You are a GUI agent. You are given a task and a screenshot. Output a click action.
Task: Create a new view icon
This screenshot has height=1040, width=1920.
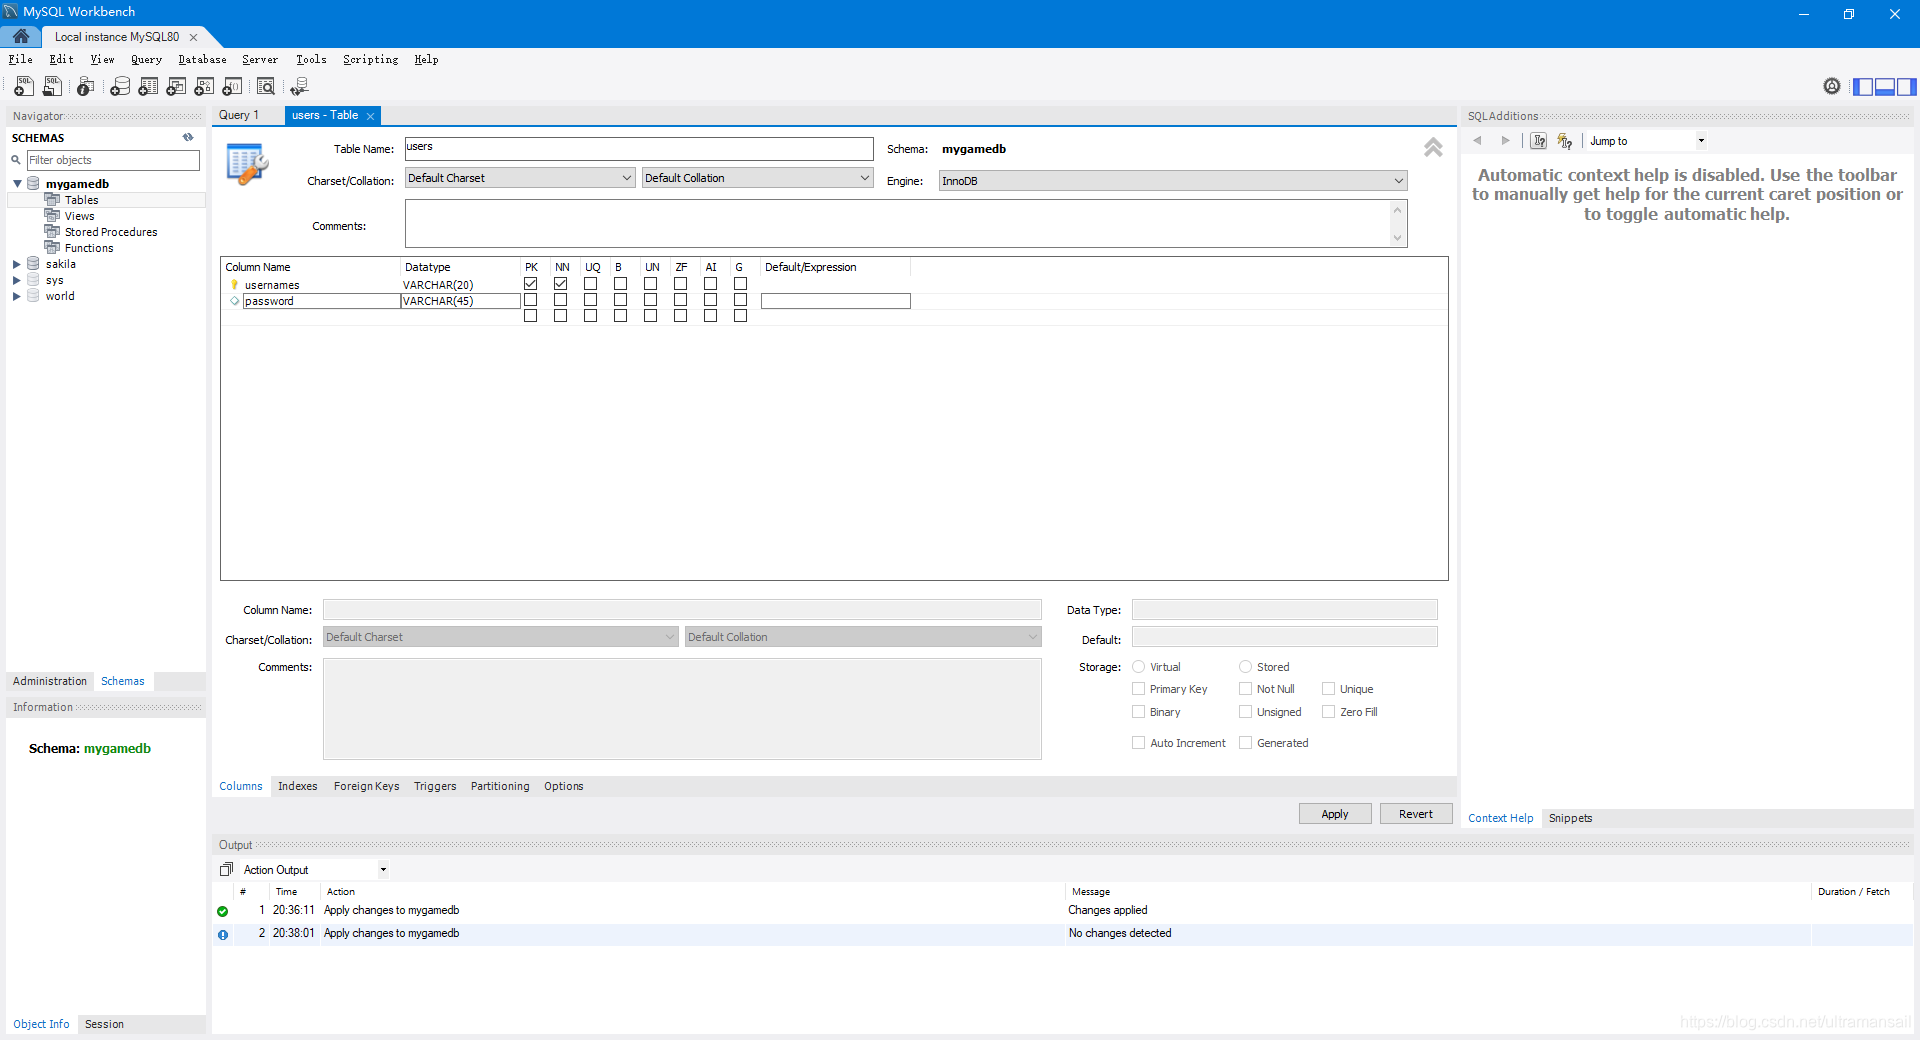[x=176, y=87]
